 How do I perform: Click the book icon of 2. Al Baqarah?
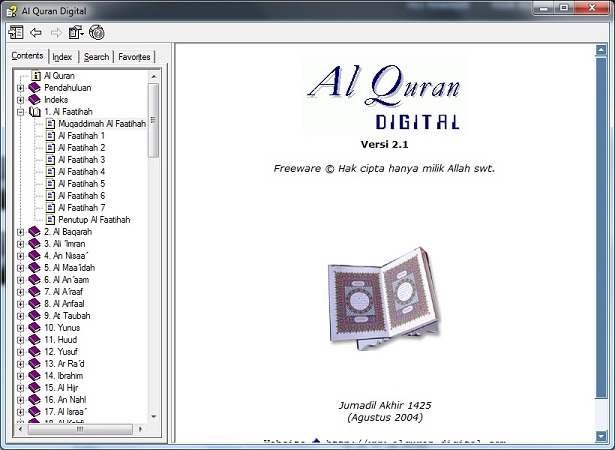pos(35,232)
